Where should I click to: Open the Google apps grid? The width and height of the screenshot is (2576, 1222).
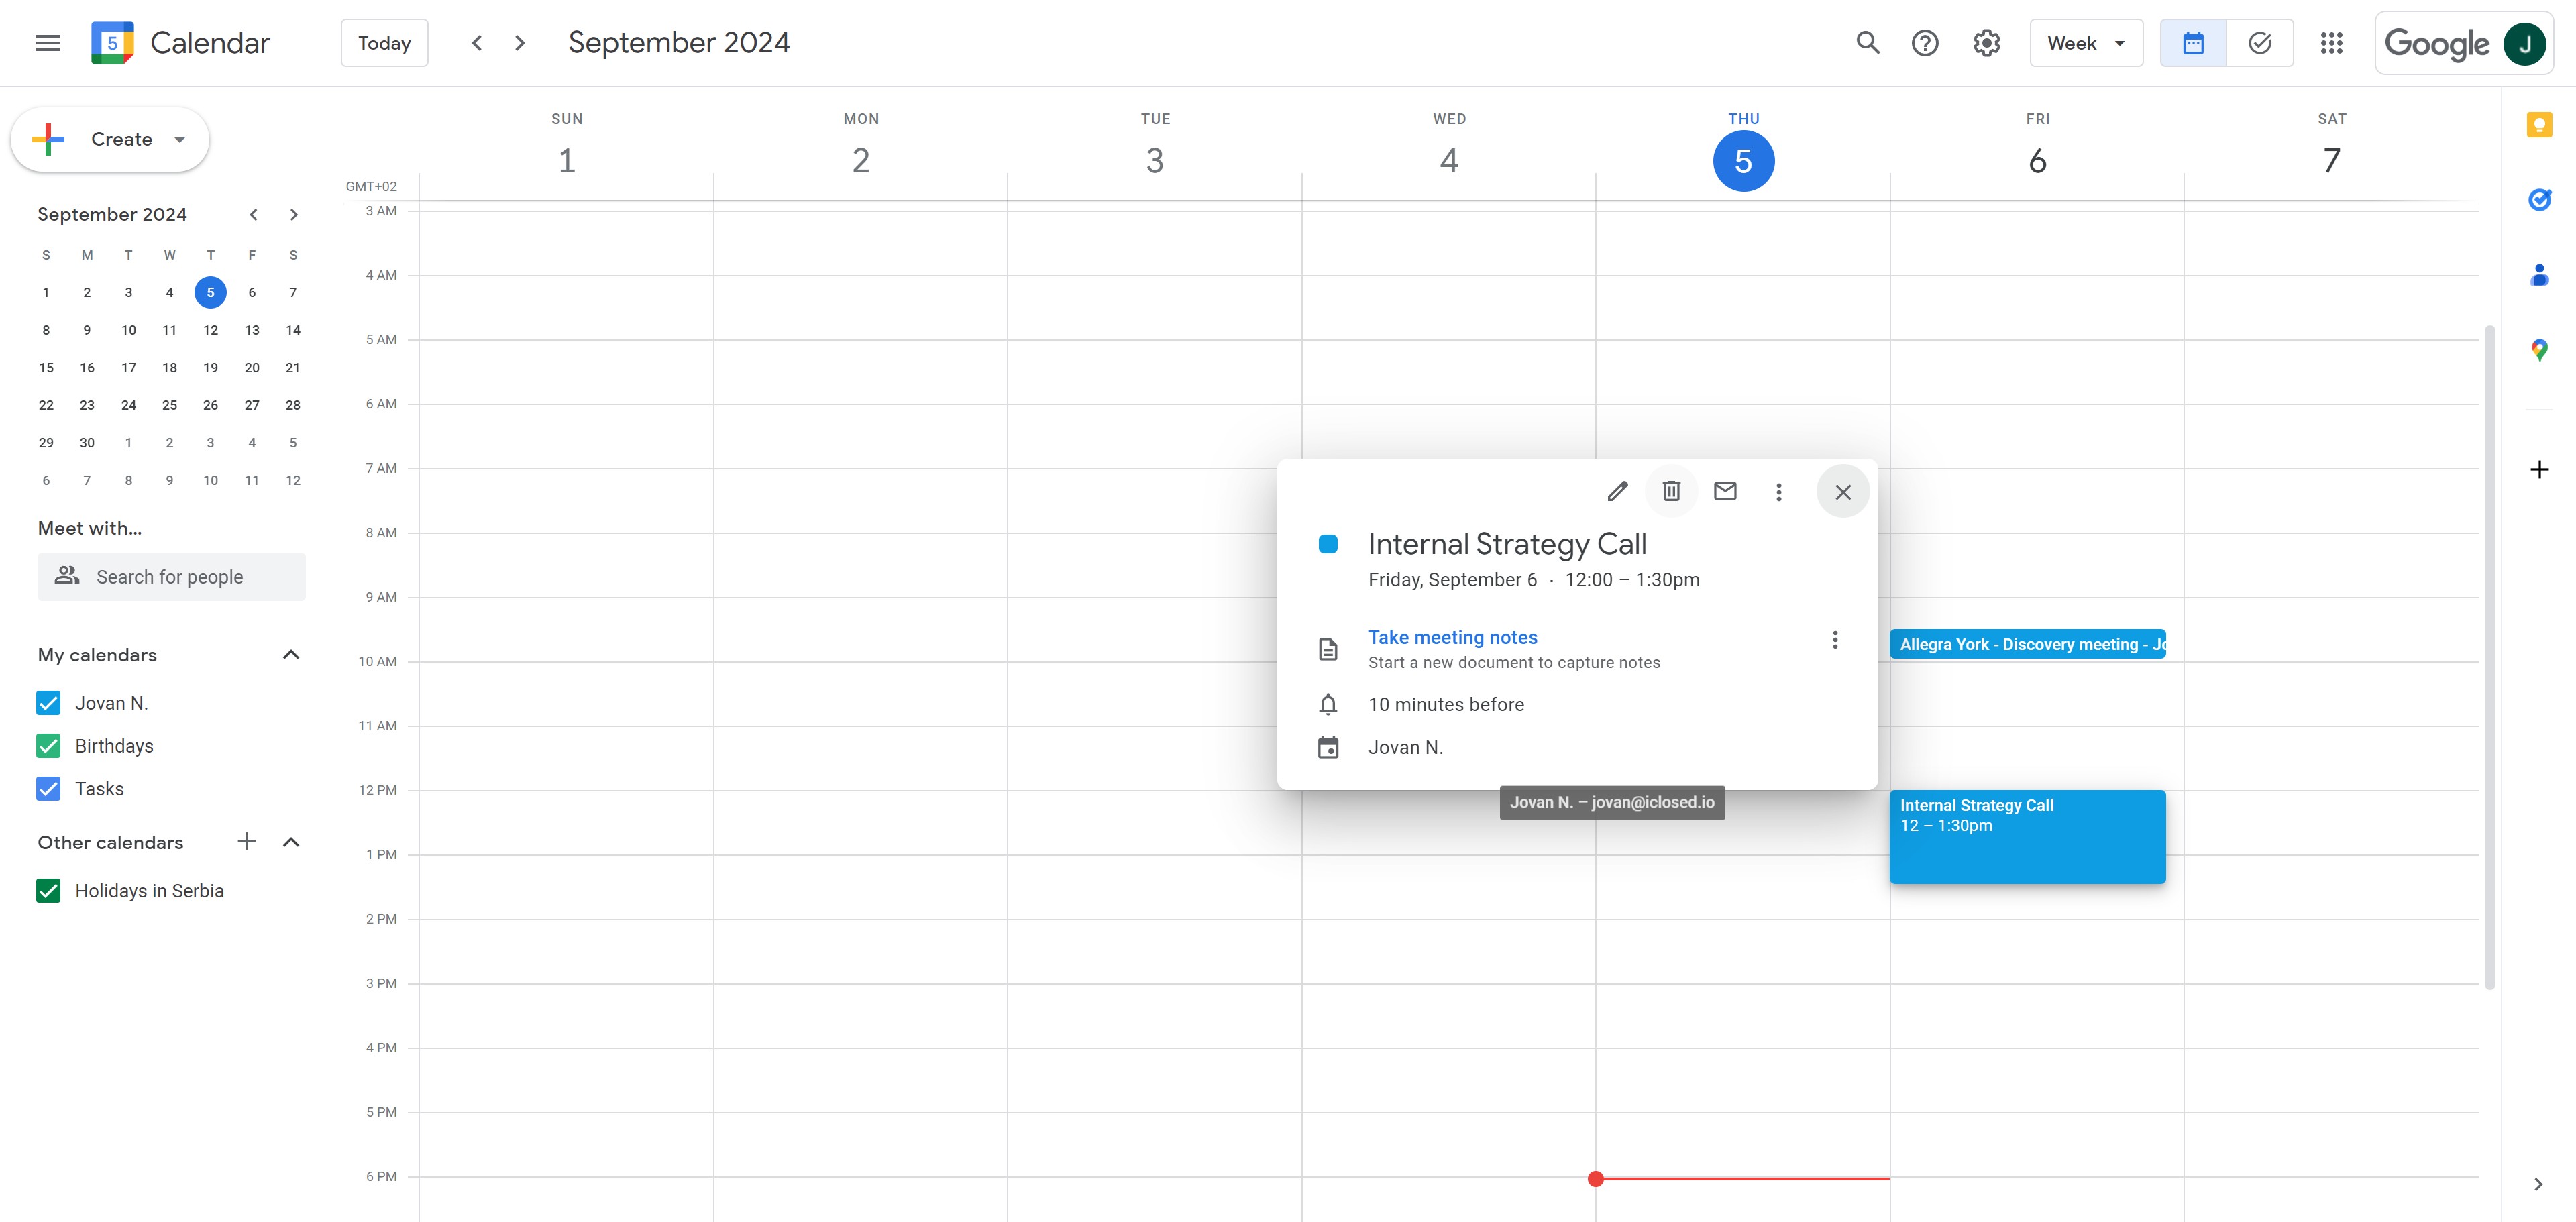(x=2331, y=43)
